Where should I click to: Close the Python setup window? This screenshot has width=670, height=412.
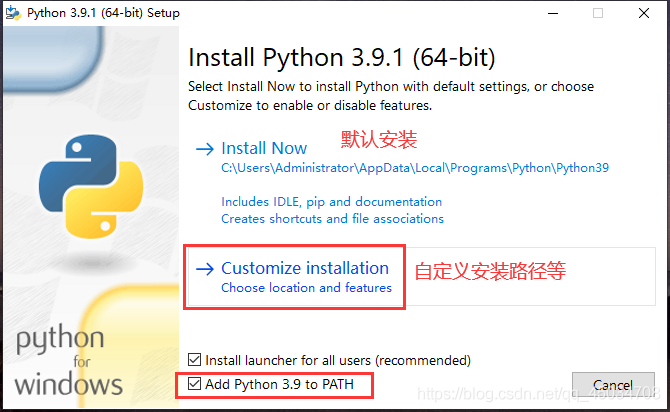click(644, 13)
